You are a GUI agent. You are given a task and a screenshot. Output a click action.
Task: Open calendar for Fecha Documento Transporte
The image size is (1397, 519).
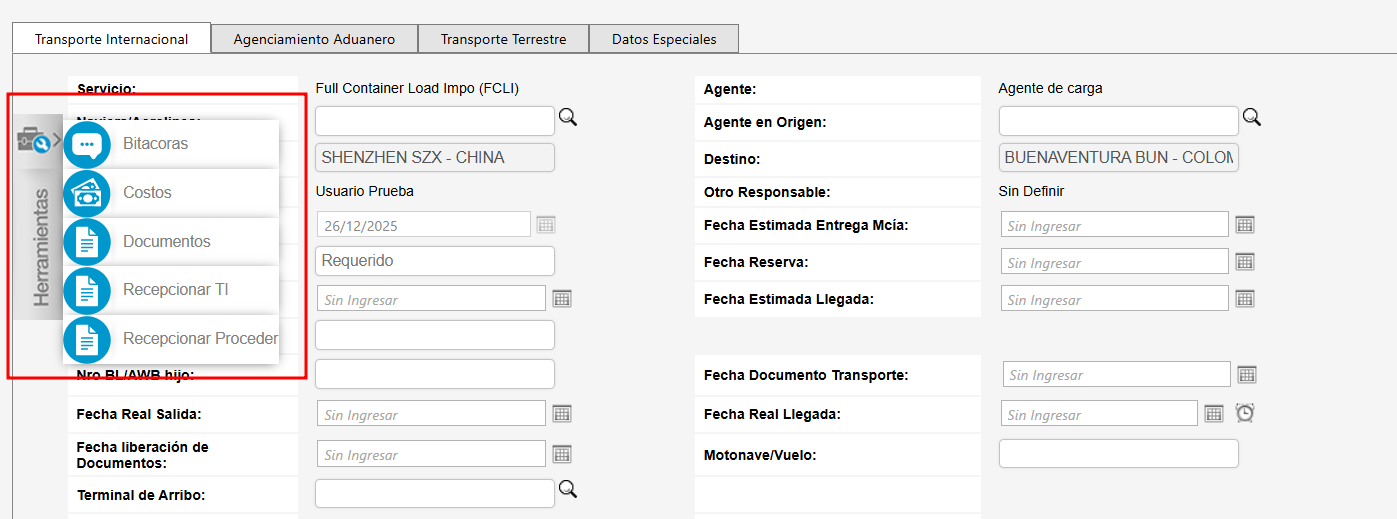[1247, 375]
